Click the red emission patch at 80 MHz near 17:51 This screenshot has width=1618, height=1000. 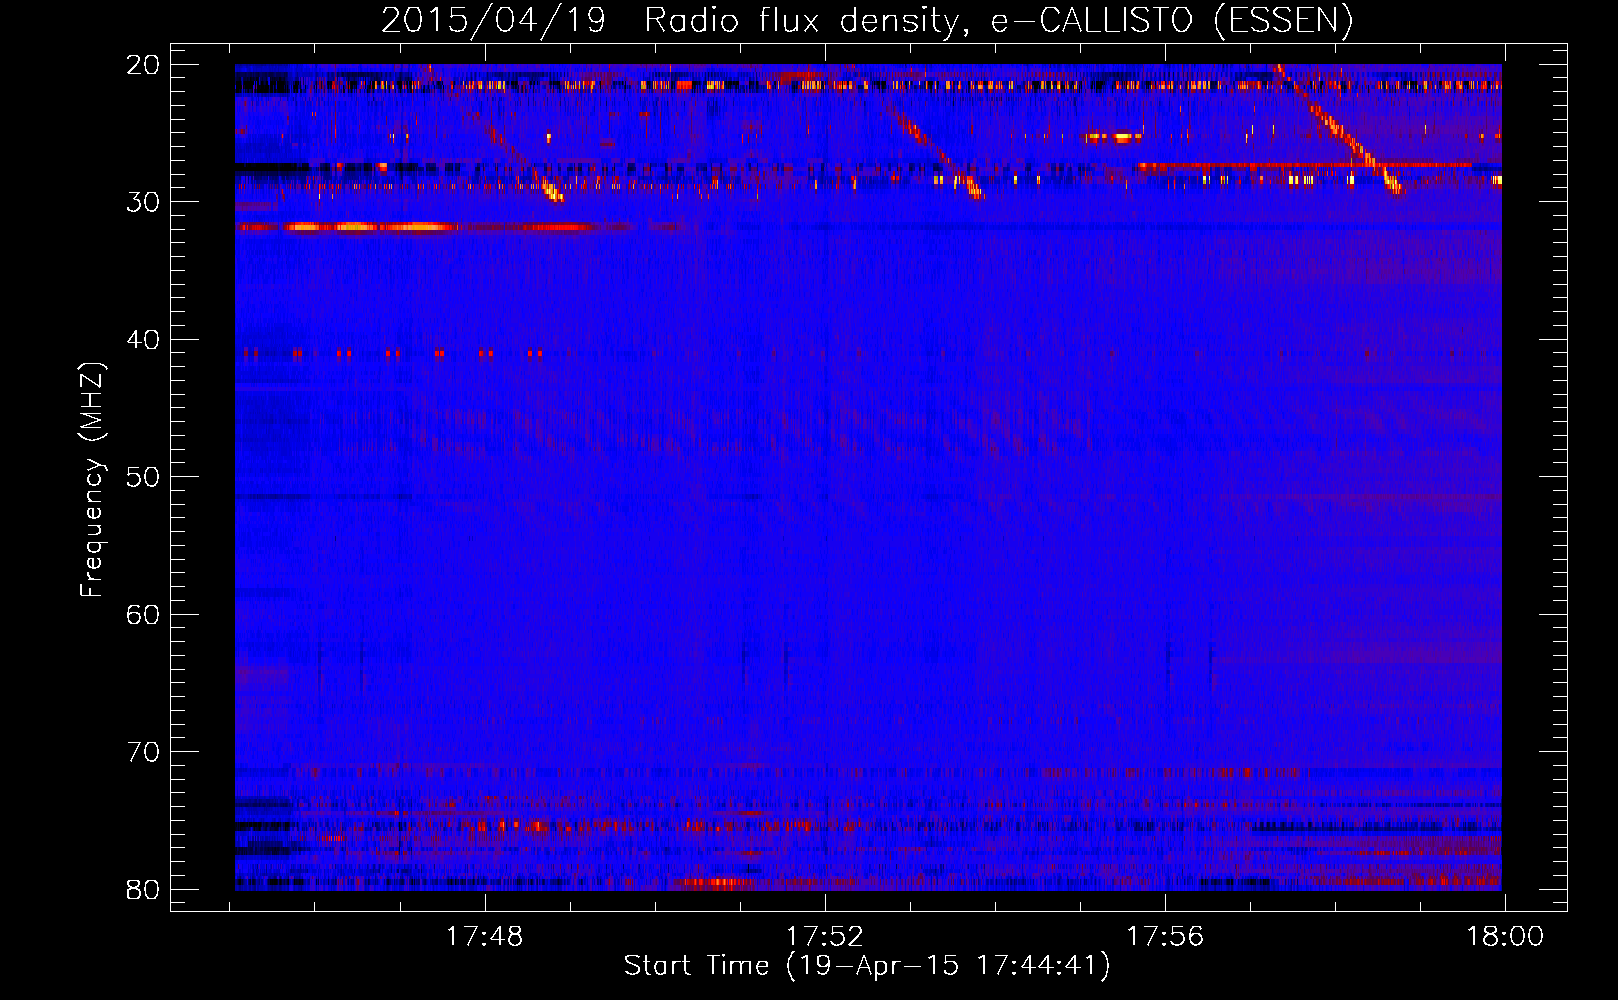[712, 883]
